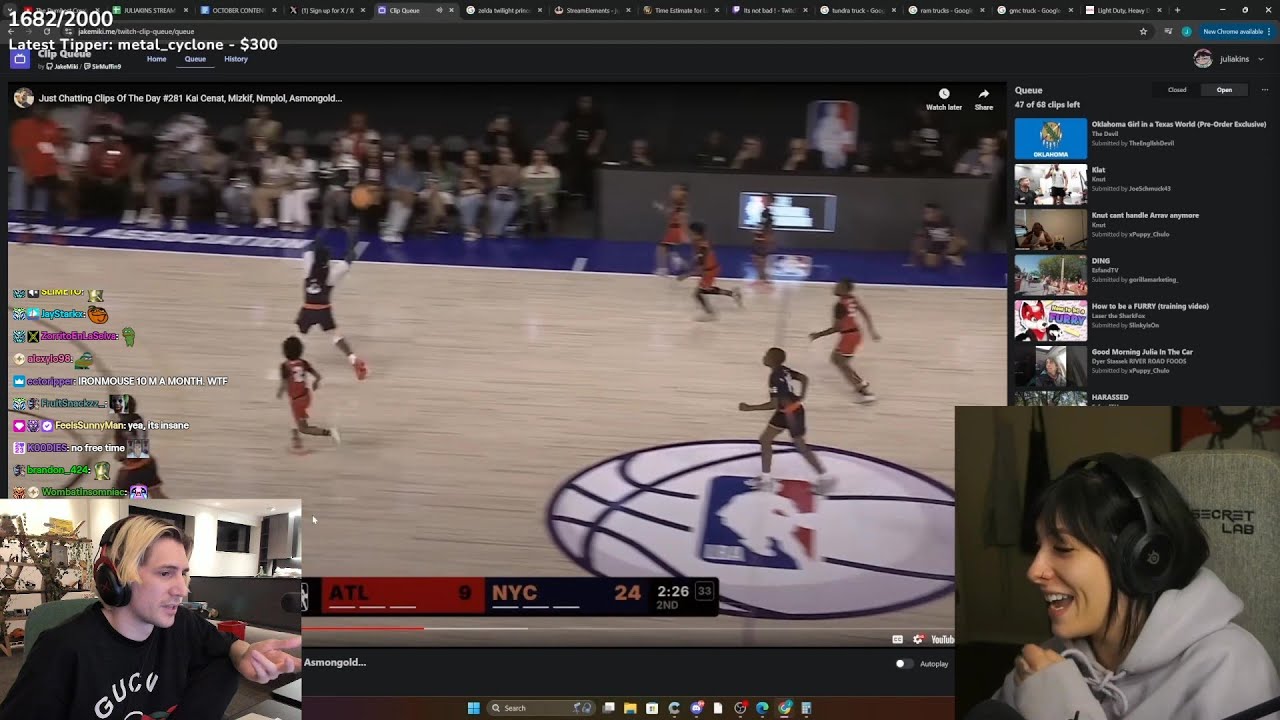Toggle the Autoplay switch
1280x720 pixels.
tap(904, 664)
